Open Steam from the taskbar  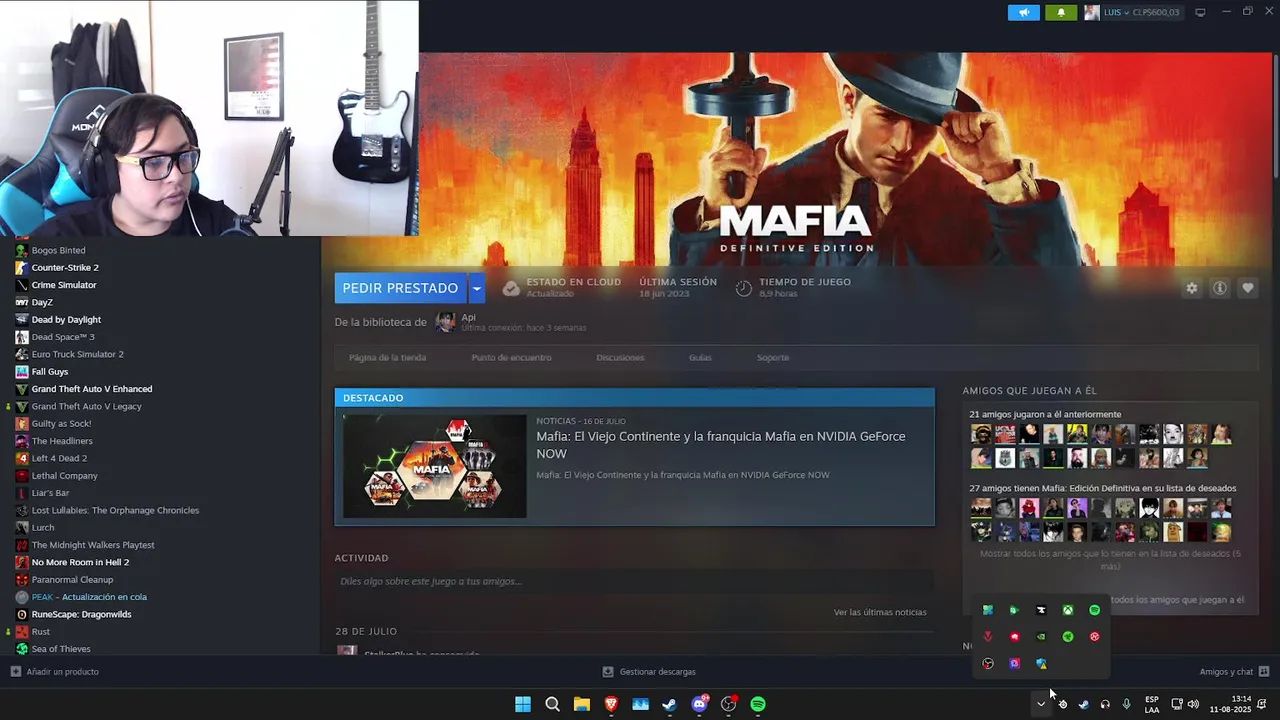click(669, 704)
